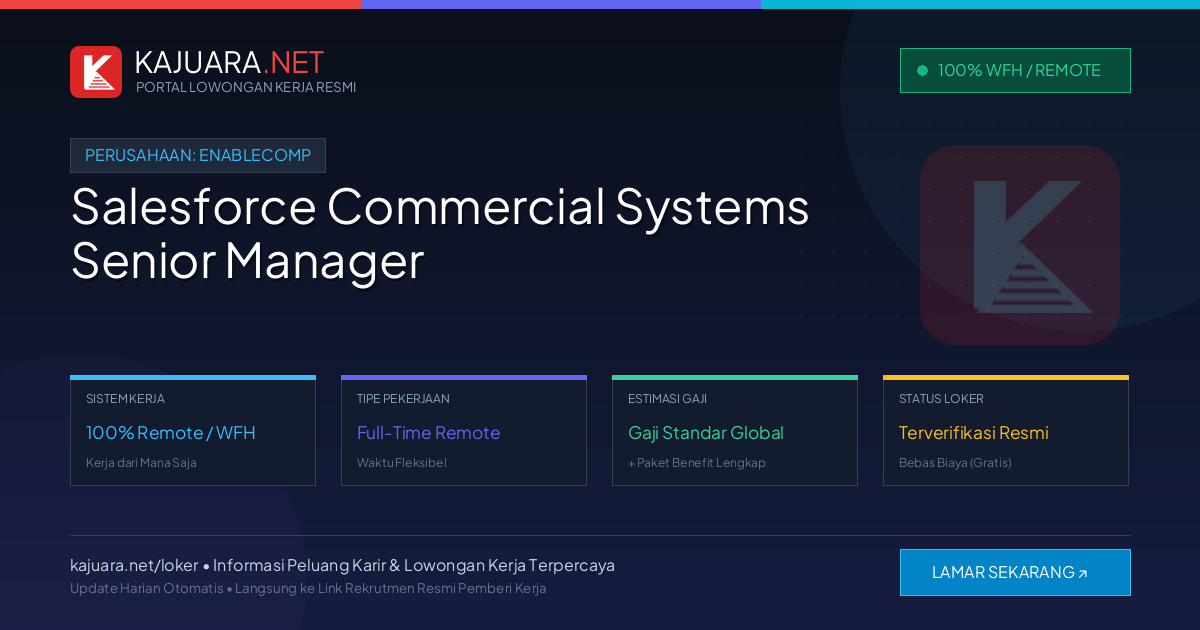Click the LAMAR SEKARANG button

point(1015,573)
